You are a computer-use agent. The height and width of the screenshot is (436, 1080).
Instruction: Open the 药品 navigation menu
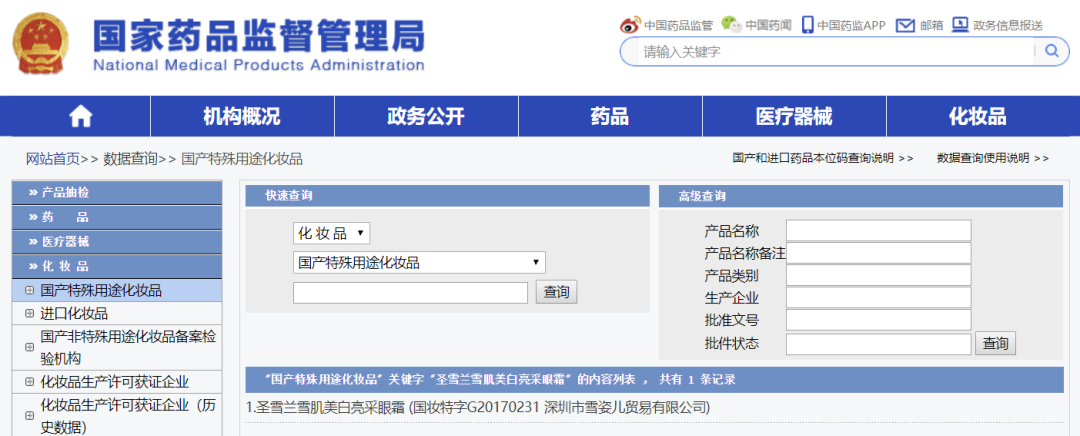(610, 116)
